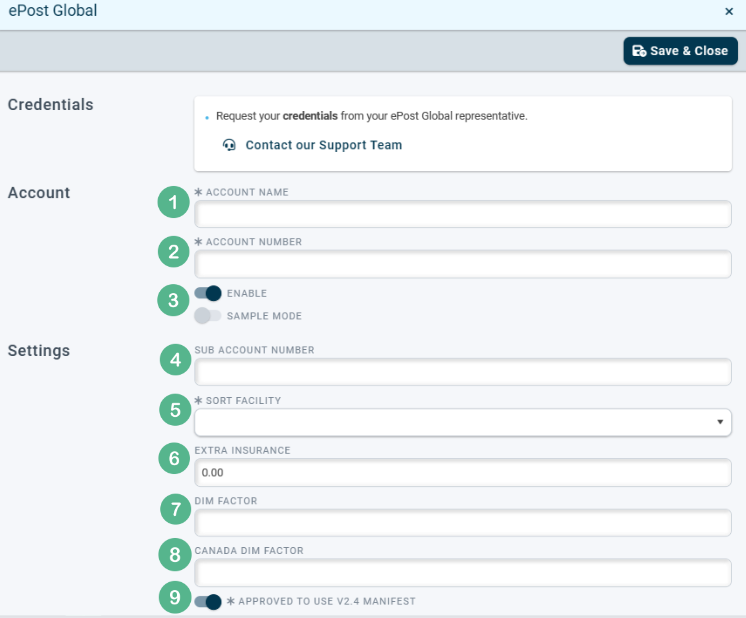Click the Account Name input field
Screen dimensions: 746x618
pos(463,214)
